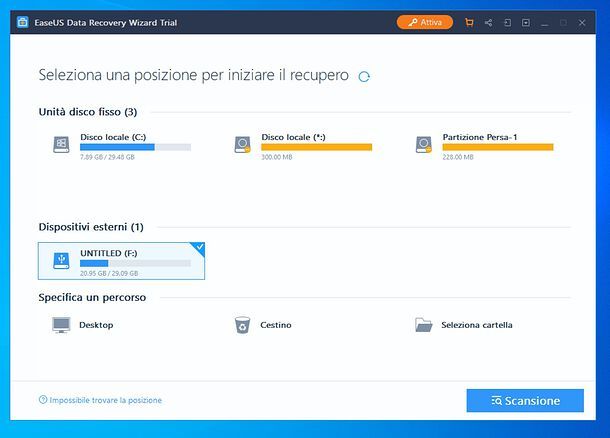This screenshot has height=438, width=610.
Task: Close the EaseUS Data Recovery window
Action: [582, 23]
